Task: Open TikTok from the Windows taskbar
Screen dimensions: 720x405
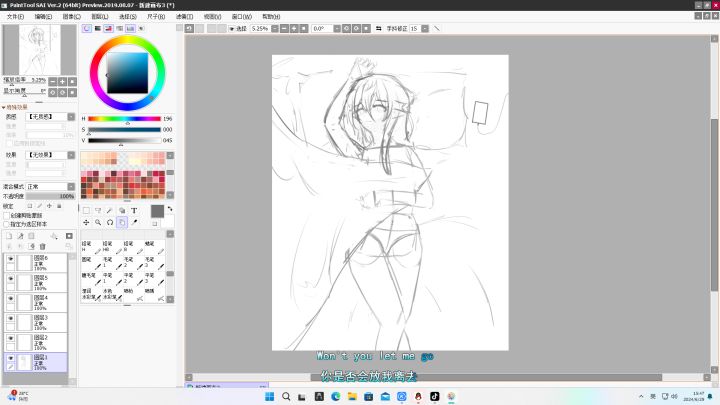Action: (434, 396)
